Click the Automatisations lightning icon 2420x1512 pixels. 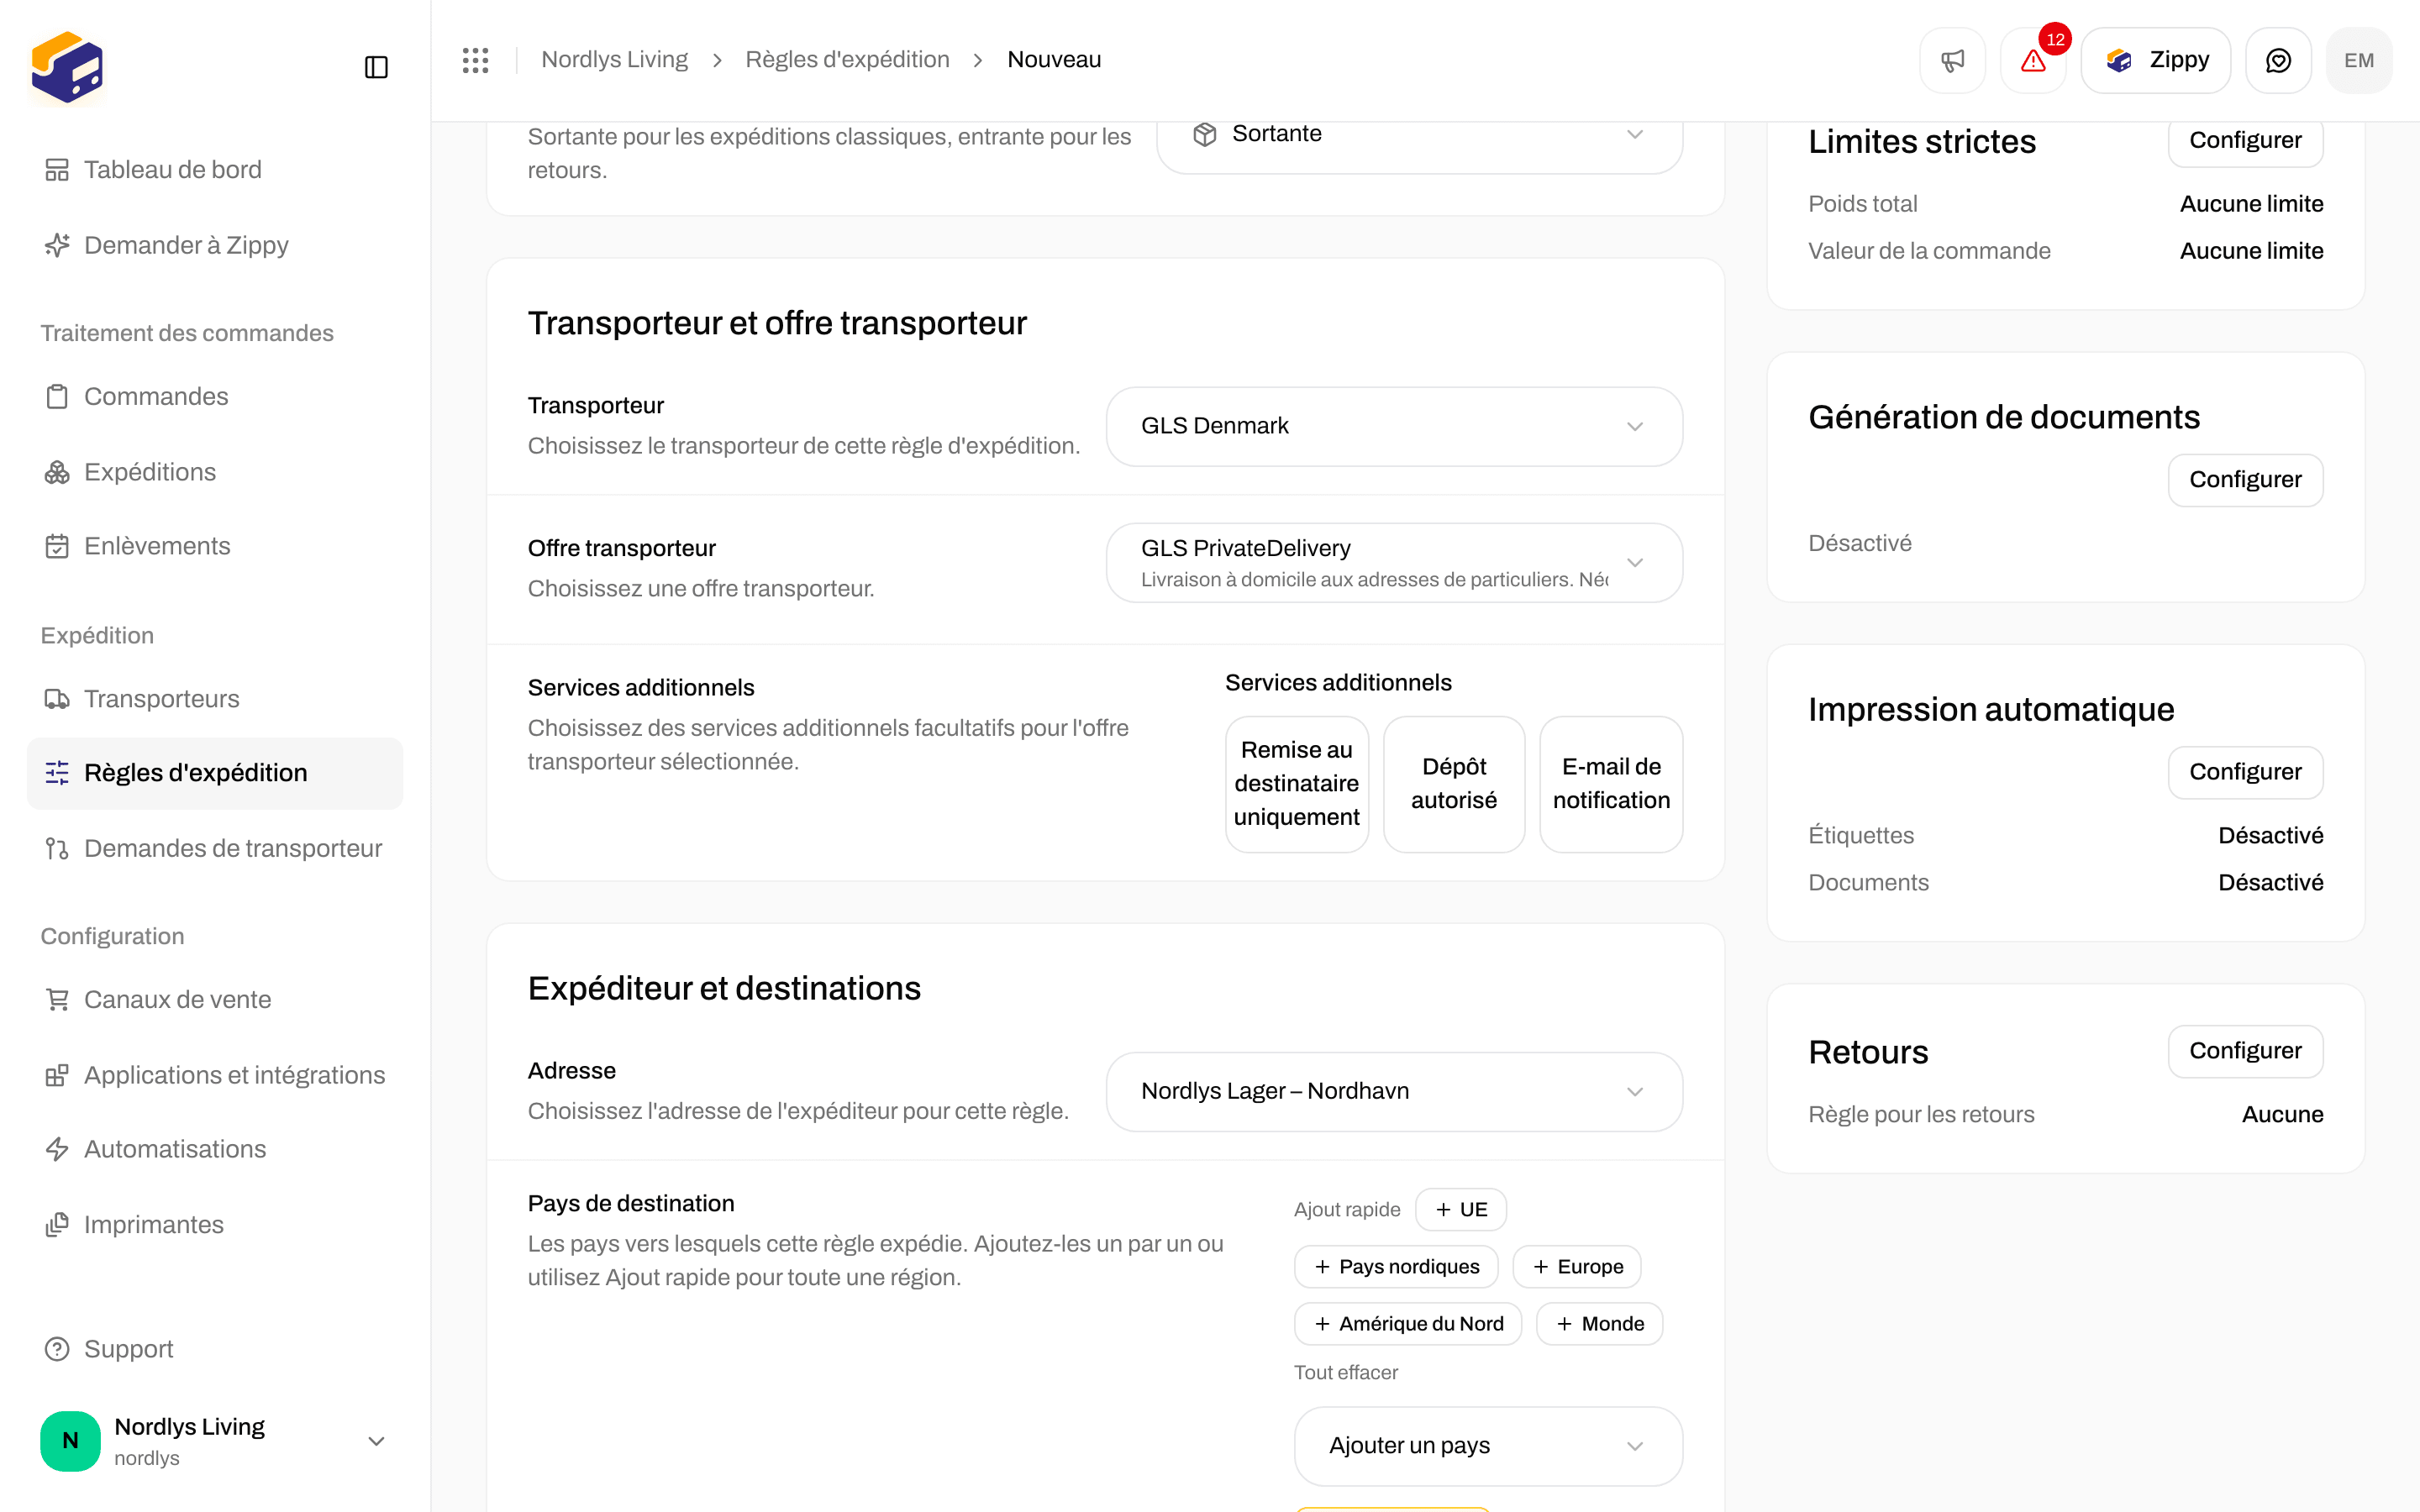(57, 1149)
